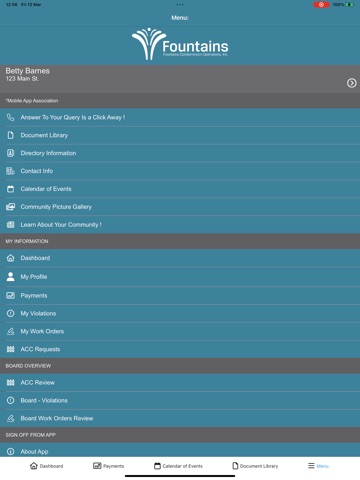The width and height of the screenshot is (360, 480).
Task: Open Dashboard tab in bottom bar
Action: 46,466
